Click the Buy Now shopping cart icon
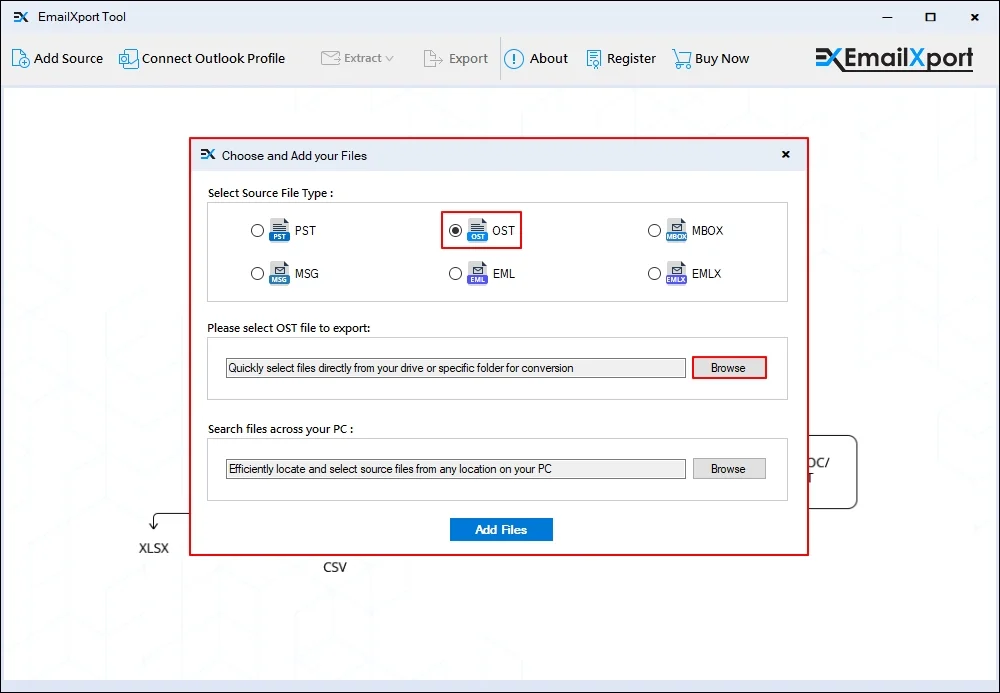Viewport: 1000px width, 693px height. click(x=682, y=58)
